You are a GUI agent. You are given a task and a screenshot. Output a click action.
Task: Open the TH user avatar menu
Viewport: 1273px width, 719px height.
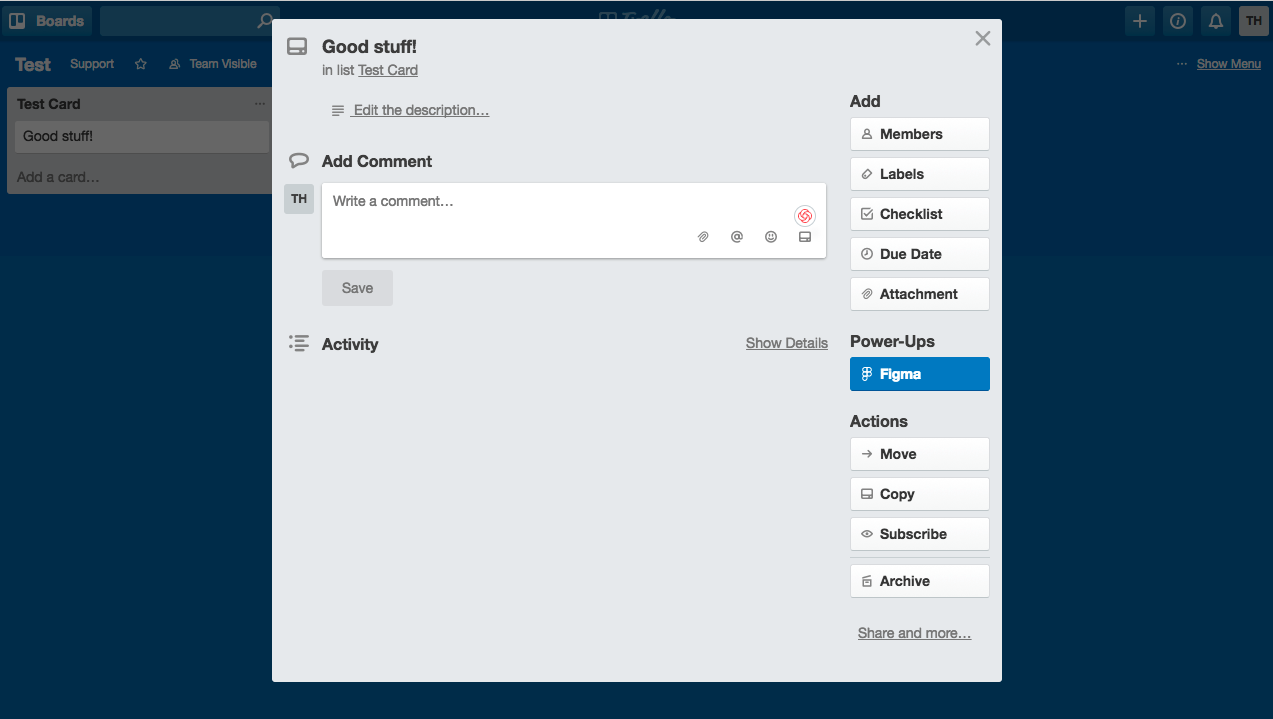click(x=1253, y=21)
